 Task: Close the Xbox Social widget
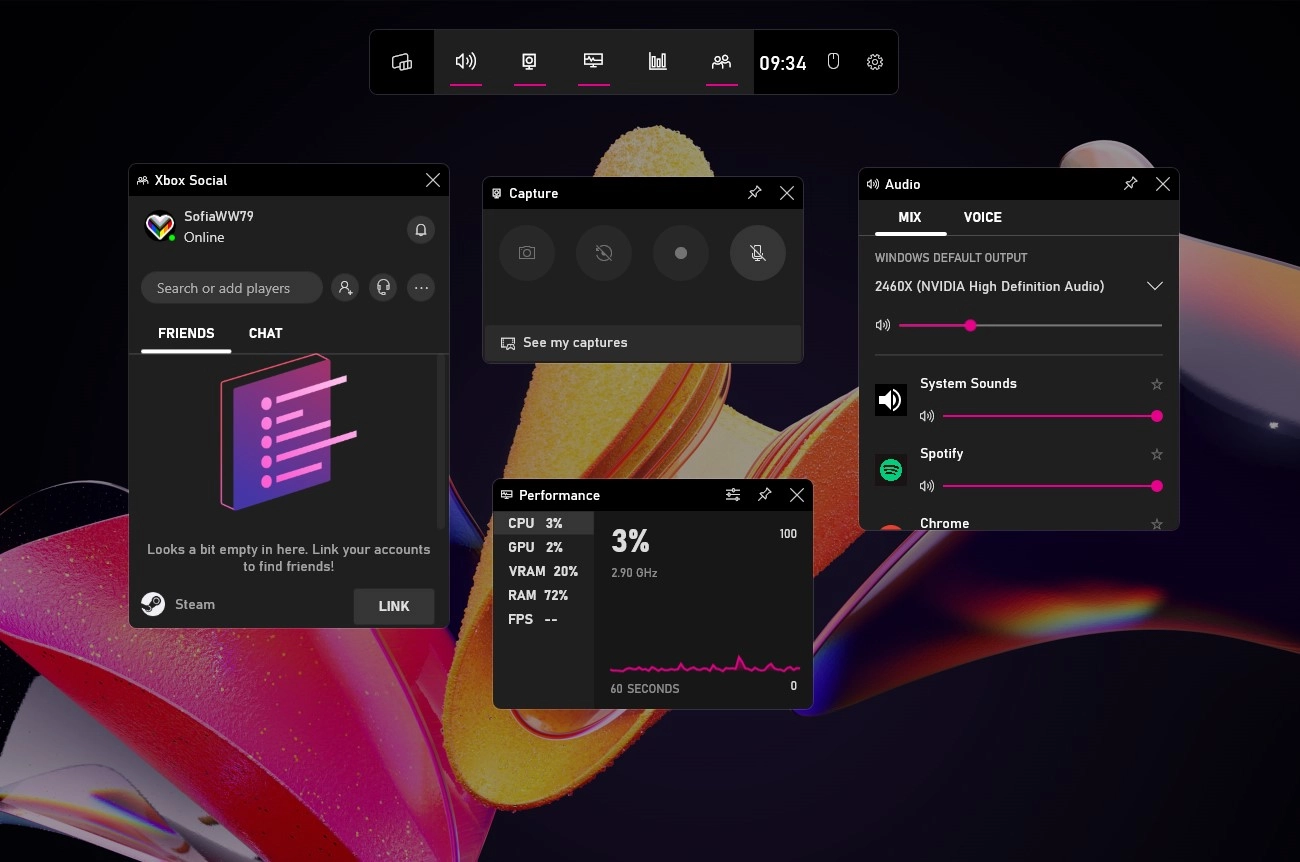[x=433, y=180]
